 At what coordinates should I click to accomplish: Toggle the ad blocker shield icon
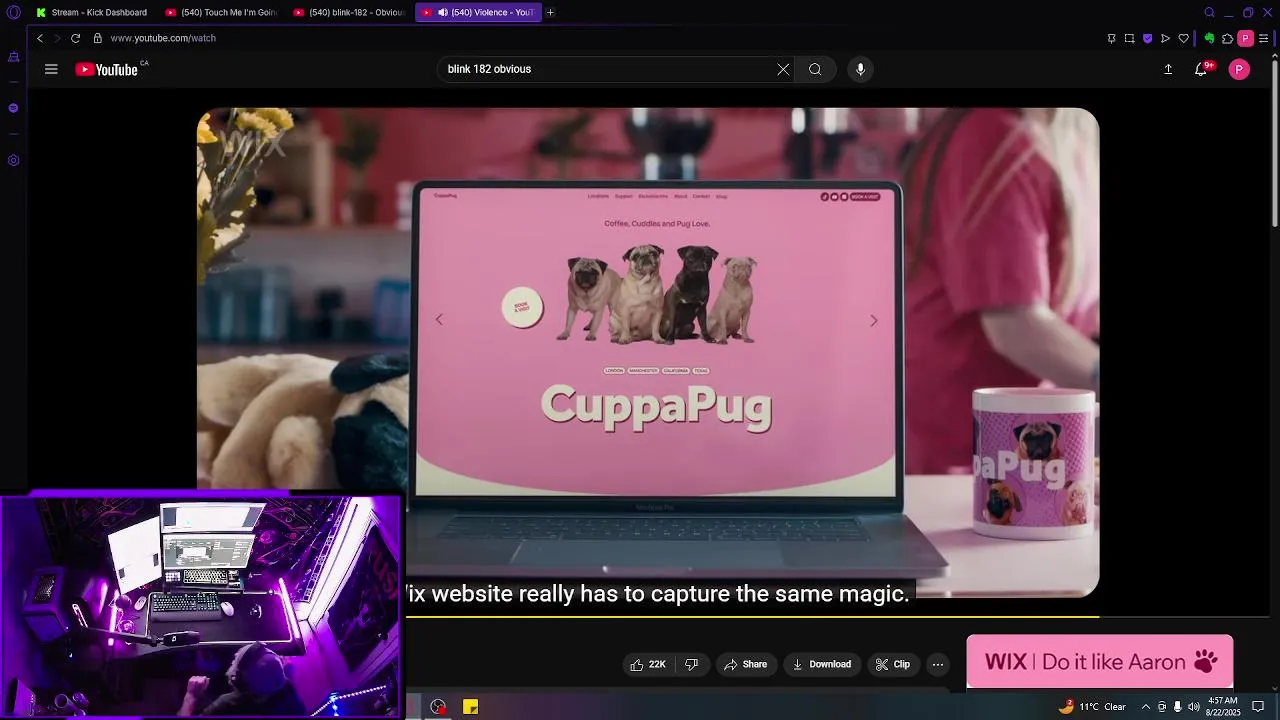coord(1147,38)
